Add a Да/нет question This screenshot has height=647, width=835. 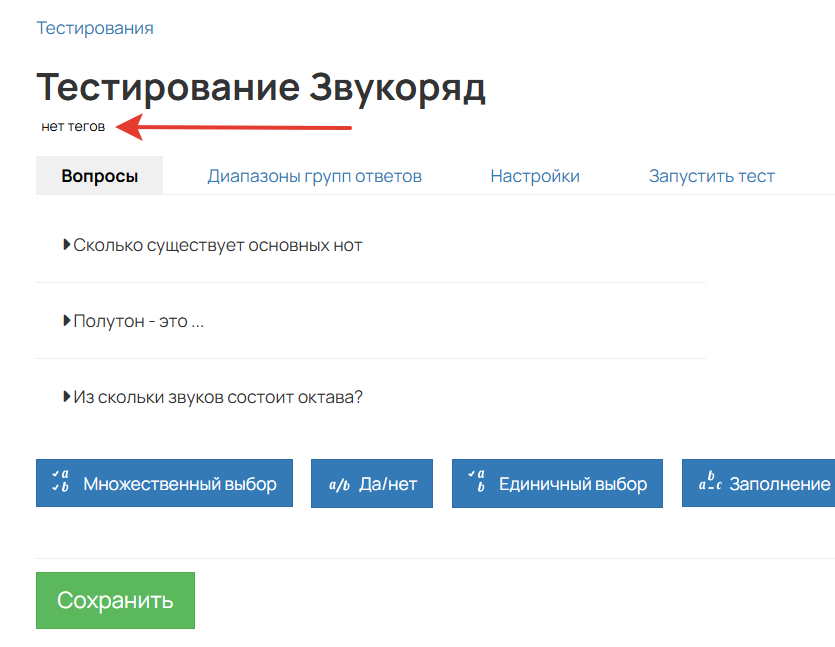[x=371, y=483]
